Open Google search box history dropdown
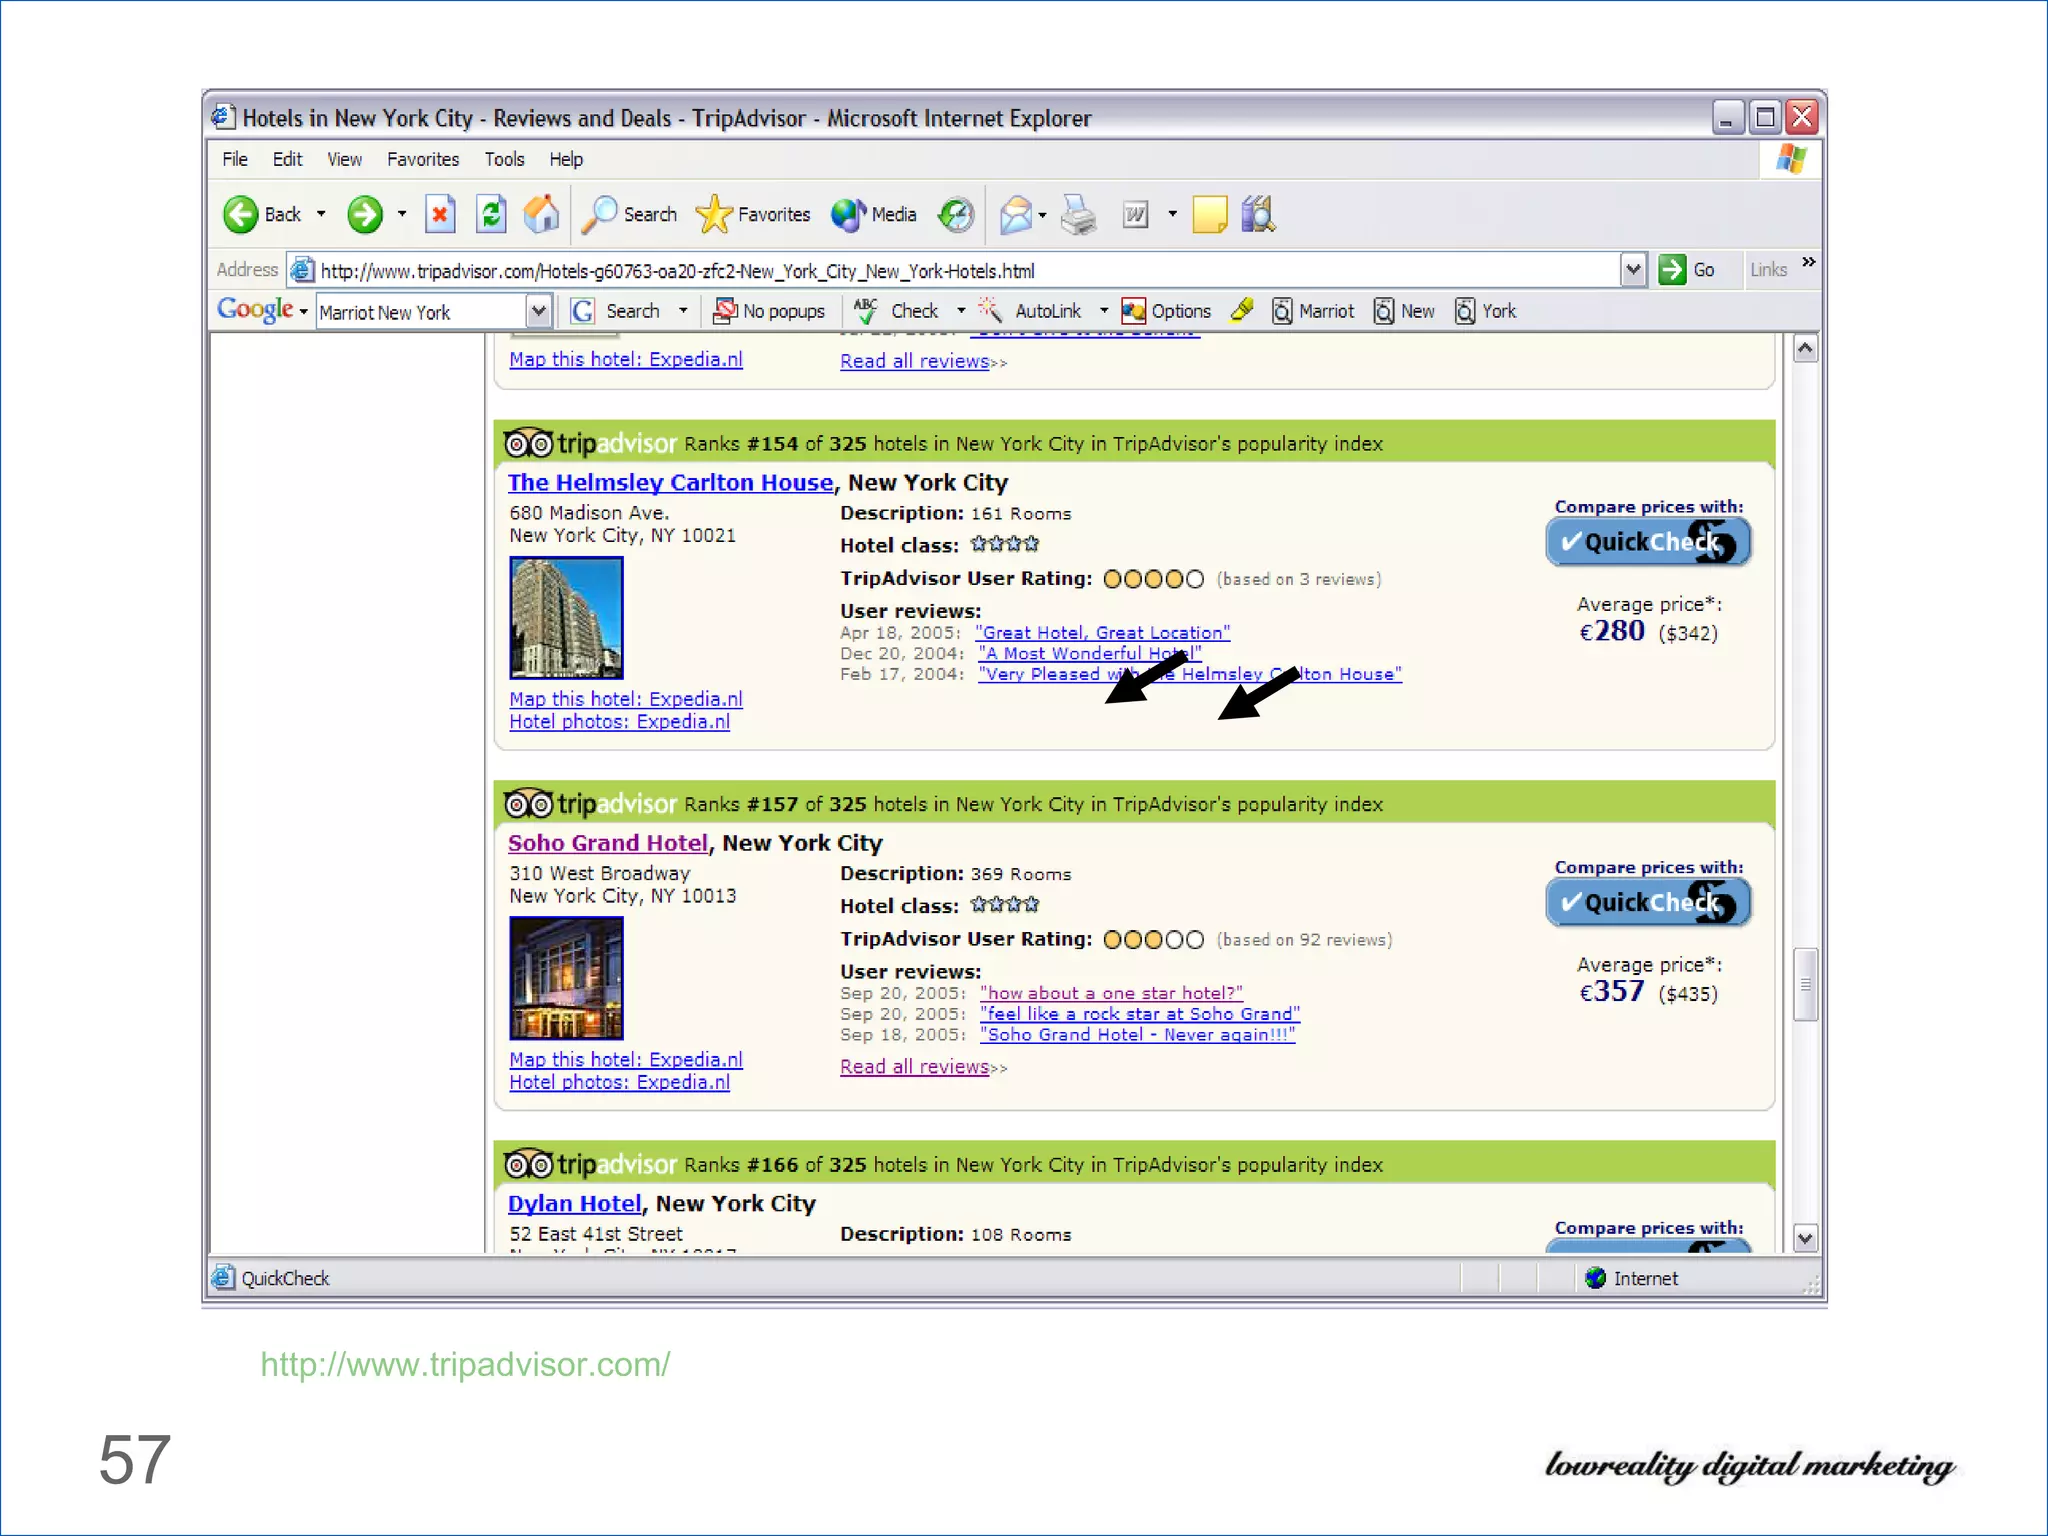 tap(538, 311)
